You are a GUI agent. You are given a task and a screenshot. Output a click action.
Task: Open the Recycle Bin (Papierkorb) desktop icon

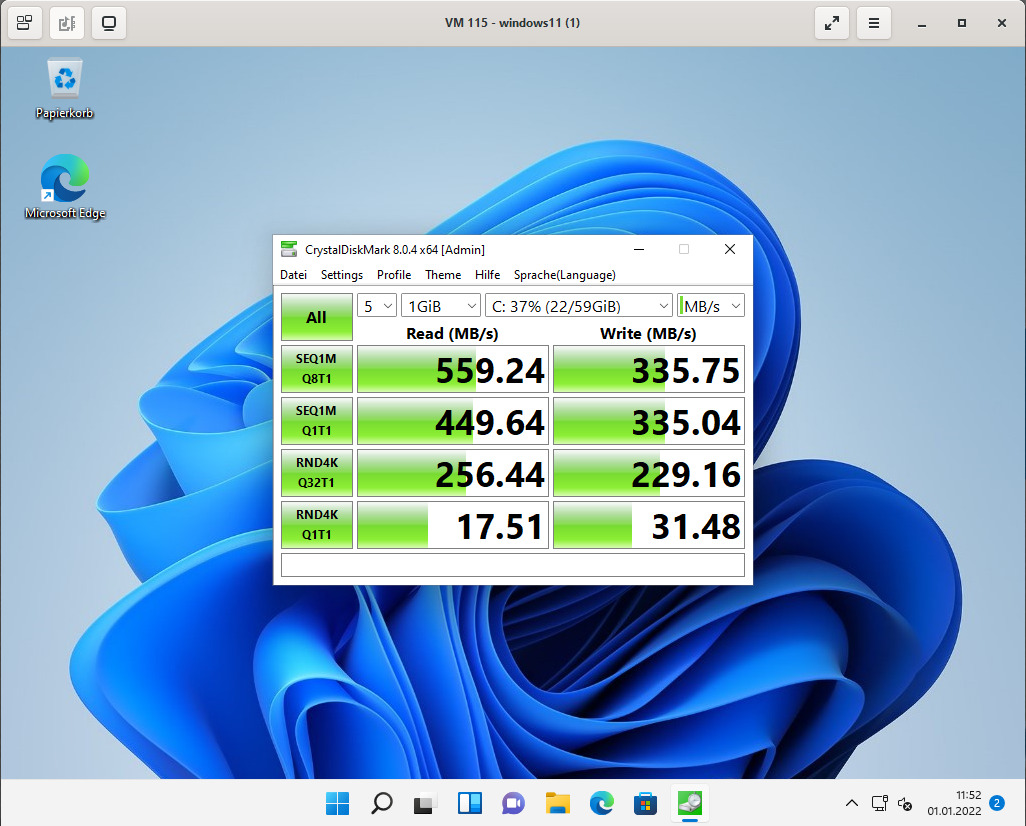coord(64,90)
